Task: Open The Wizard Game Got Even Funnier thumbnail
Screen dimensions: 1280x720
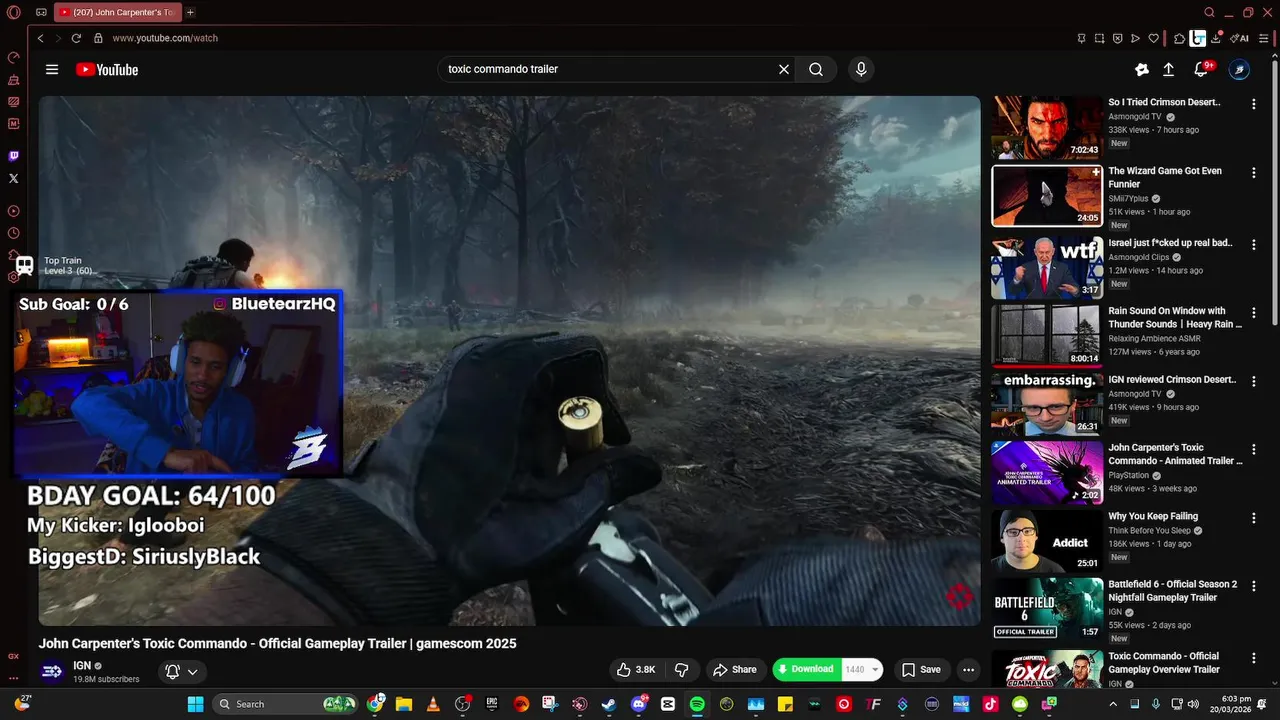Action: tap(1047, 196)
